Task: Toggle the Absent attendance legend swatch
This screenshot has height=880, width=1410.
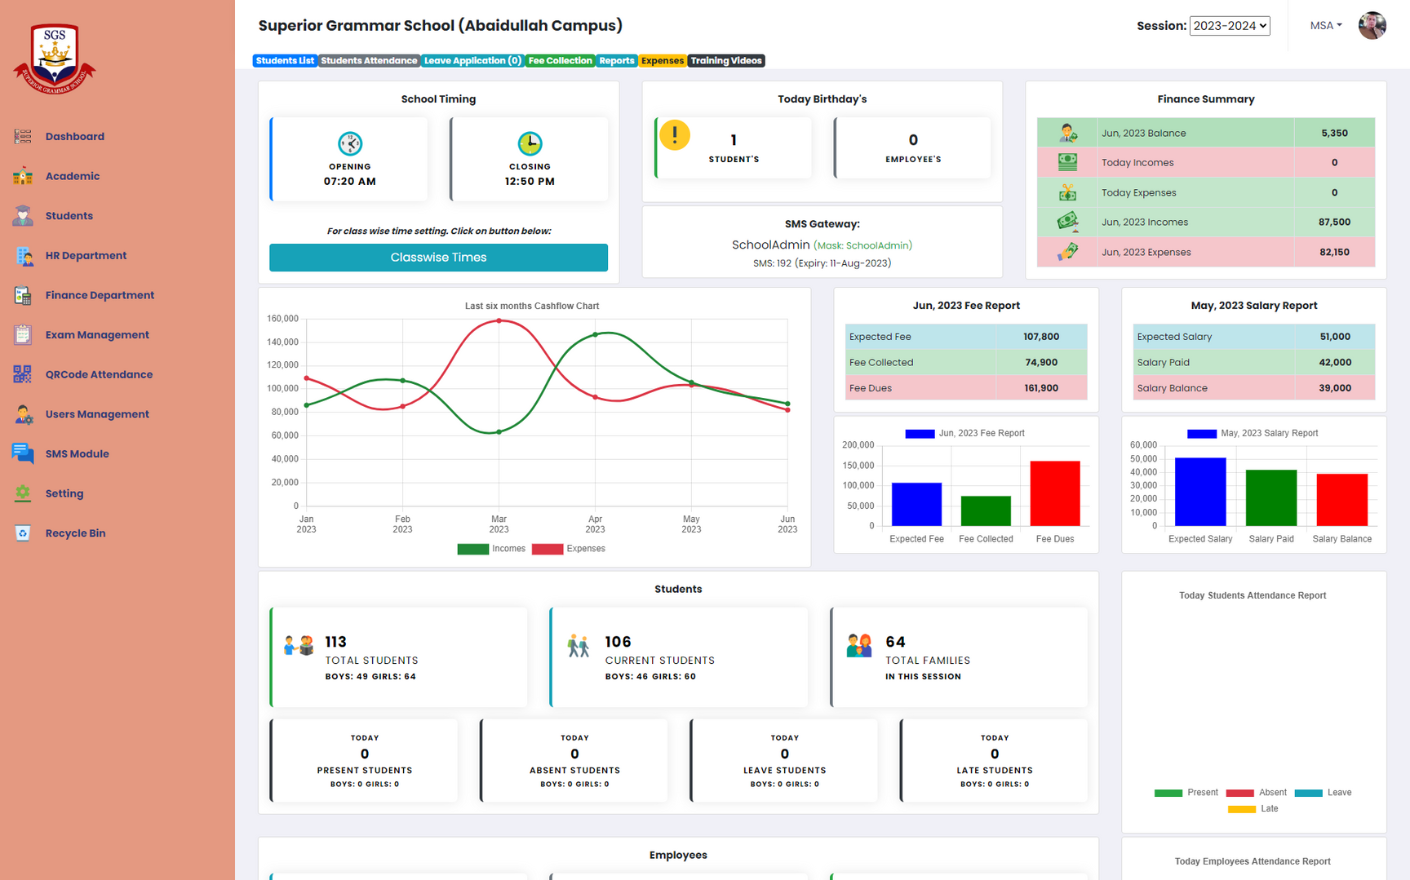Action: click(x=1240, y=793)
